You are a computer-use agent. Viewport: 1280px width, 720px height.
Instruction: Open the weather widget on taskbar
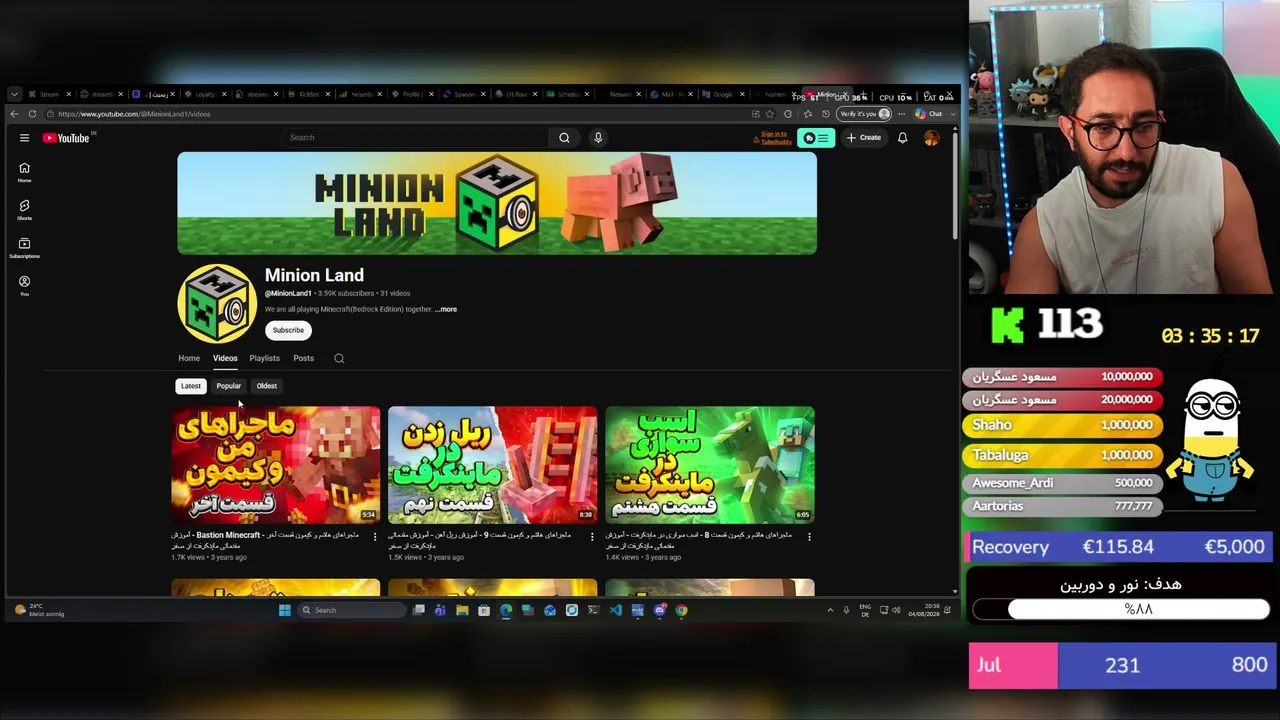click(40, 610)
